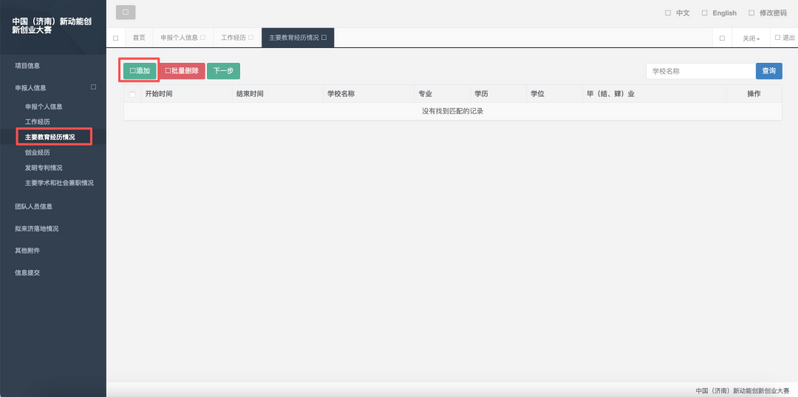Image resolution: width=798 pixels, height=397 pixels.
Task: Open 其他附件 in the sidebar
Action: [x=27, y=250]
